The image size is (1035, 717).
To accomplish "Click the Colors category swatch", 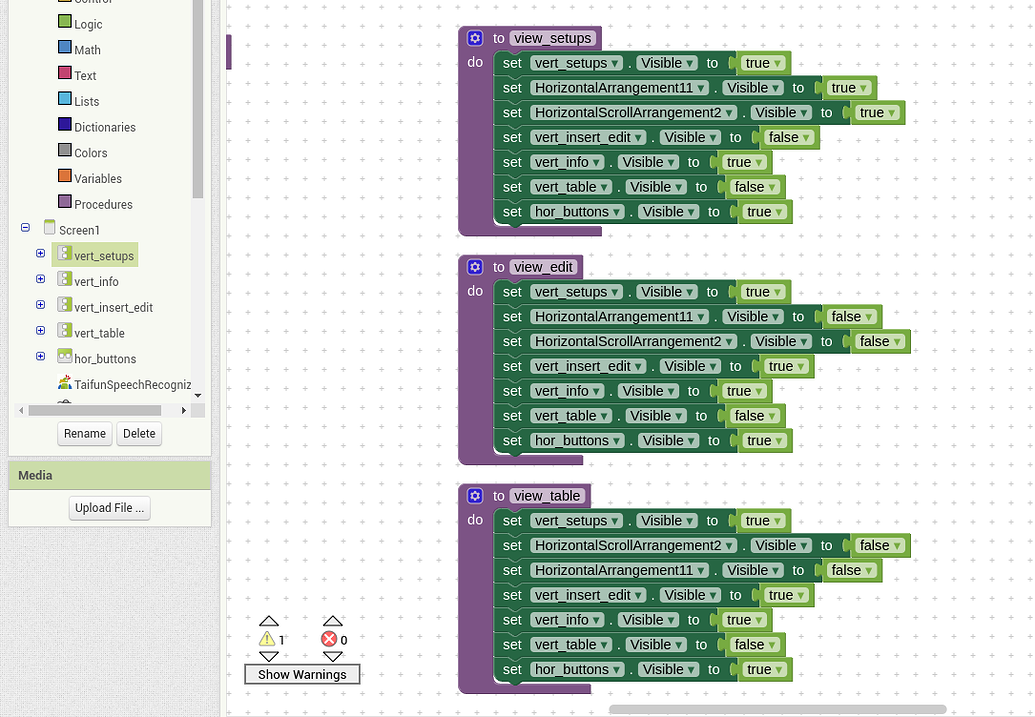I will (x=65, y=152).
